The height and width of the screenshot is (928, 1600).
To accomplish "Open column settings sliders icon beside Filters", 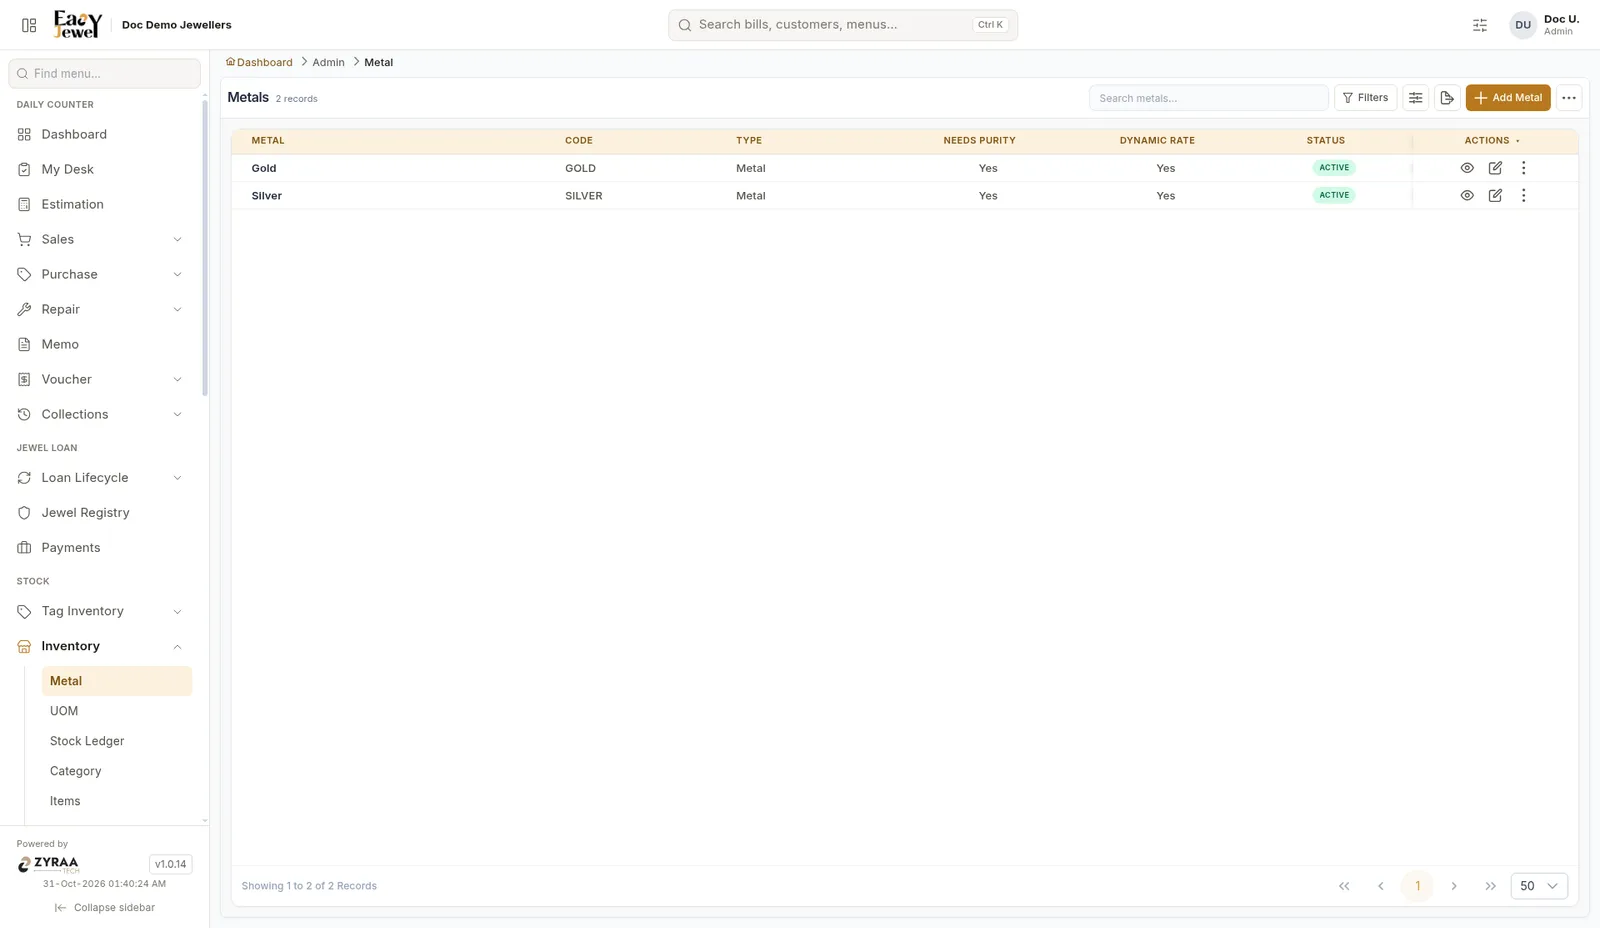I will (x=1415, y=98).
